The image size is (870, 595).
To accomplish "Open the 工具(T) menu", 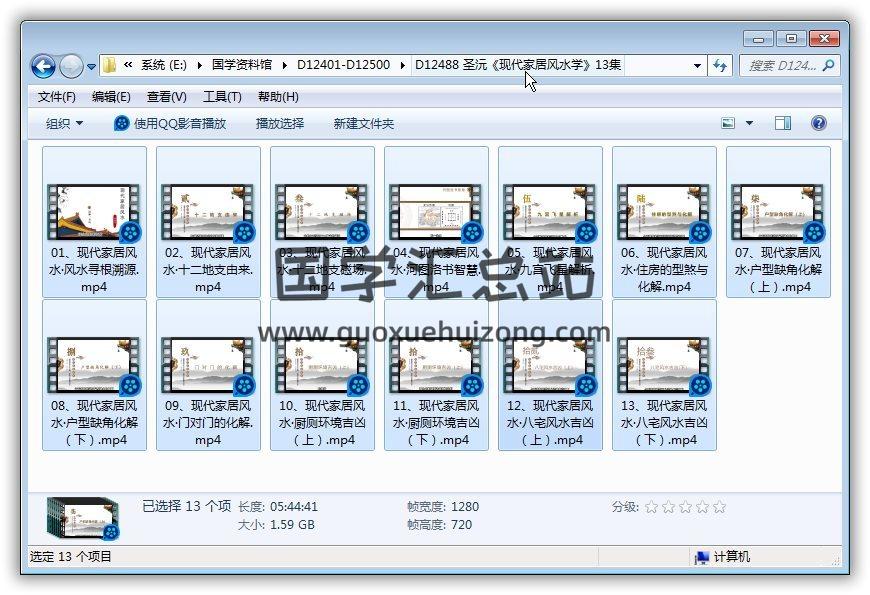I will click(x=222, y=97).
